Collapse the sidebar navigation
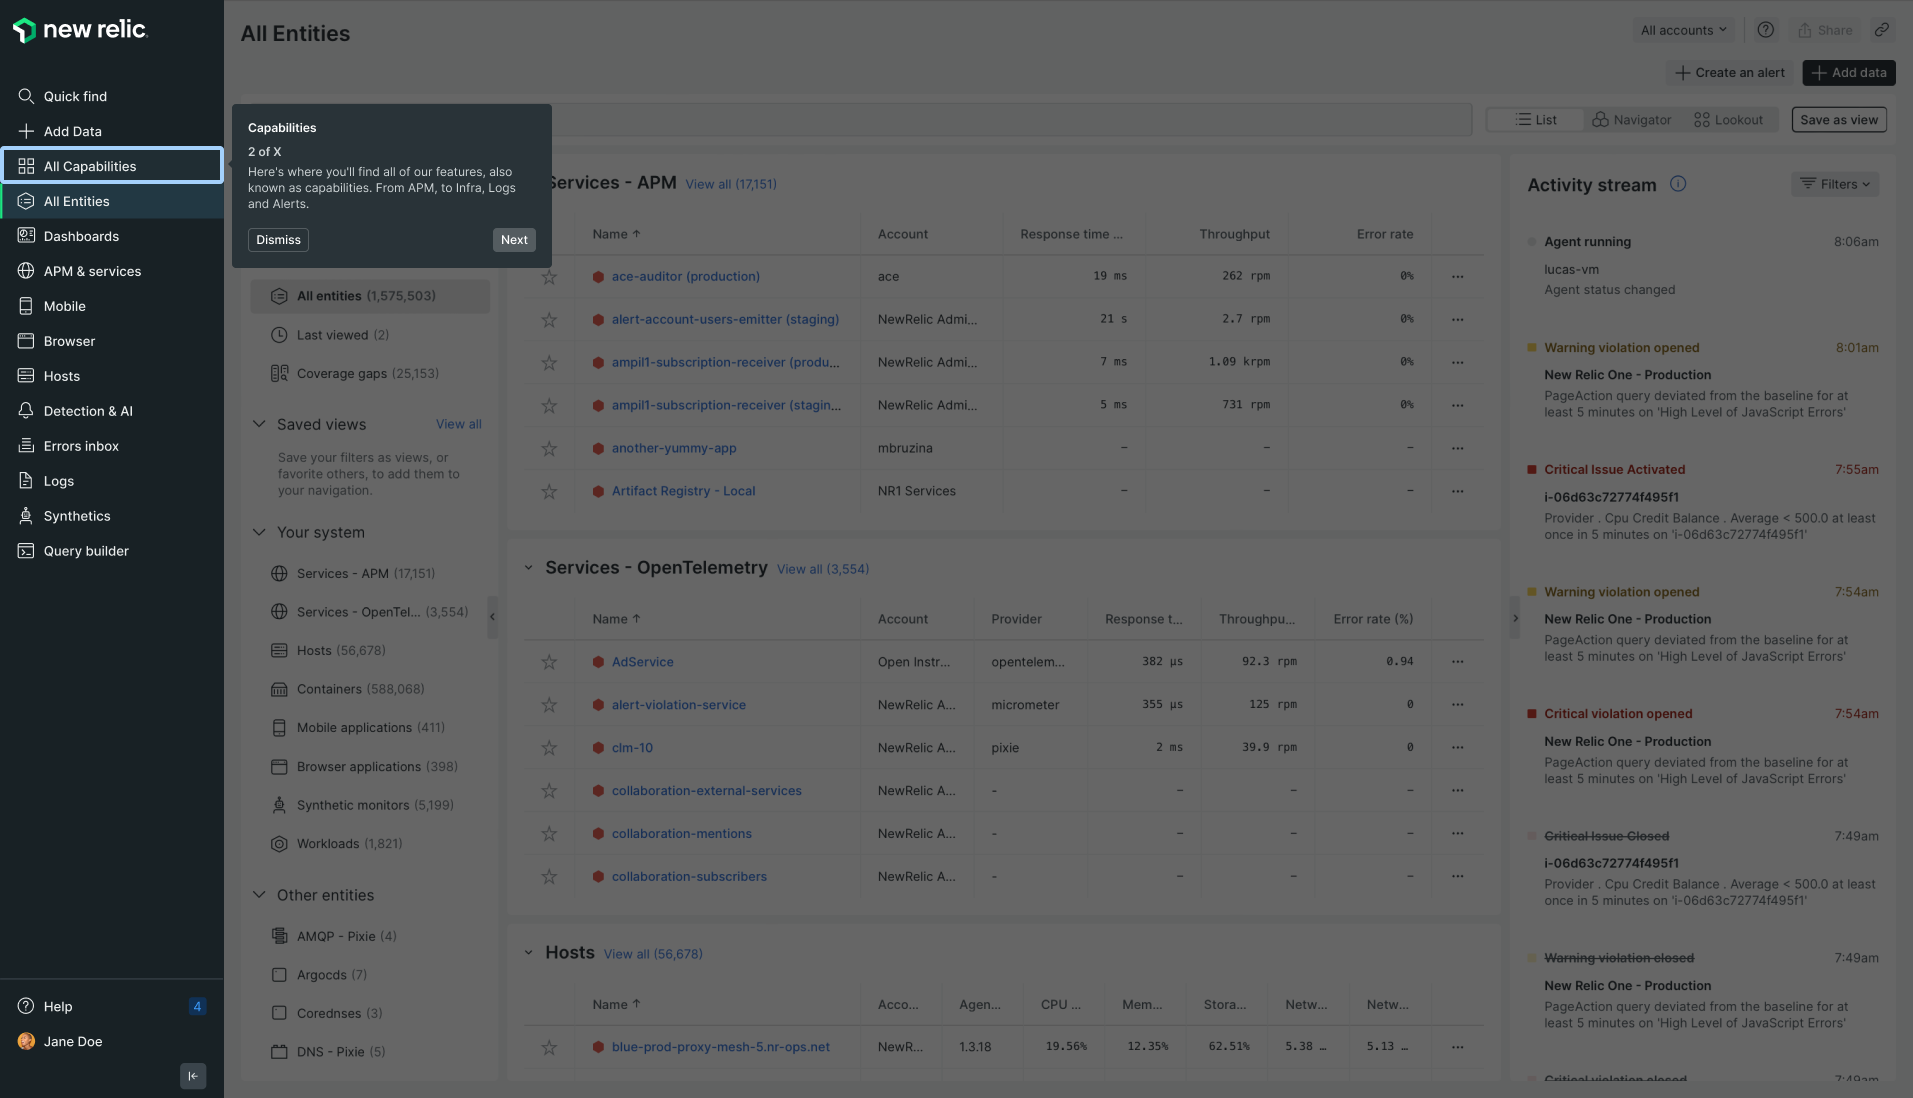This screenshot has height=1098, width=1913. pyautogui.click(x=193, y=1076)
